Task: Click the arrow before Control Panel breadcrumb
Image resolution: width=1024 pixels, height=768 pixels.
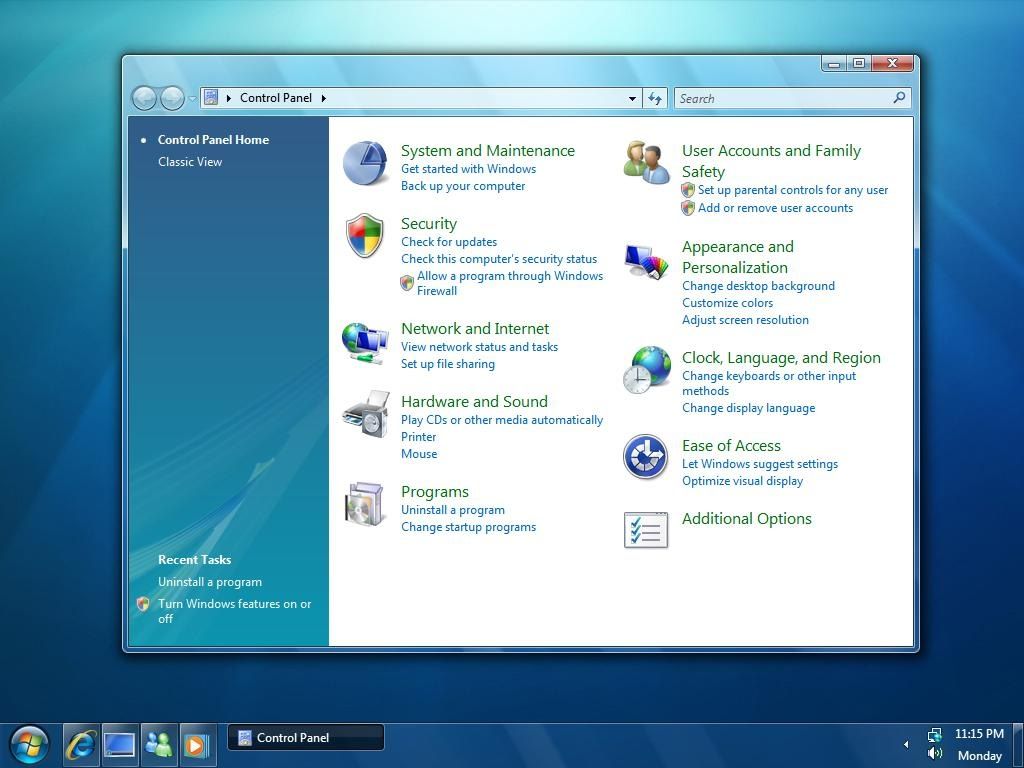Action: [x=229, y=98]
